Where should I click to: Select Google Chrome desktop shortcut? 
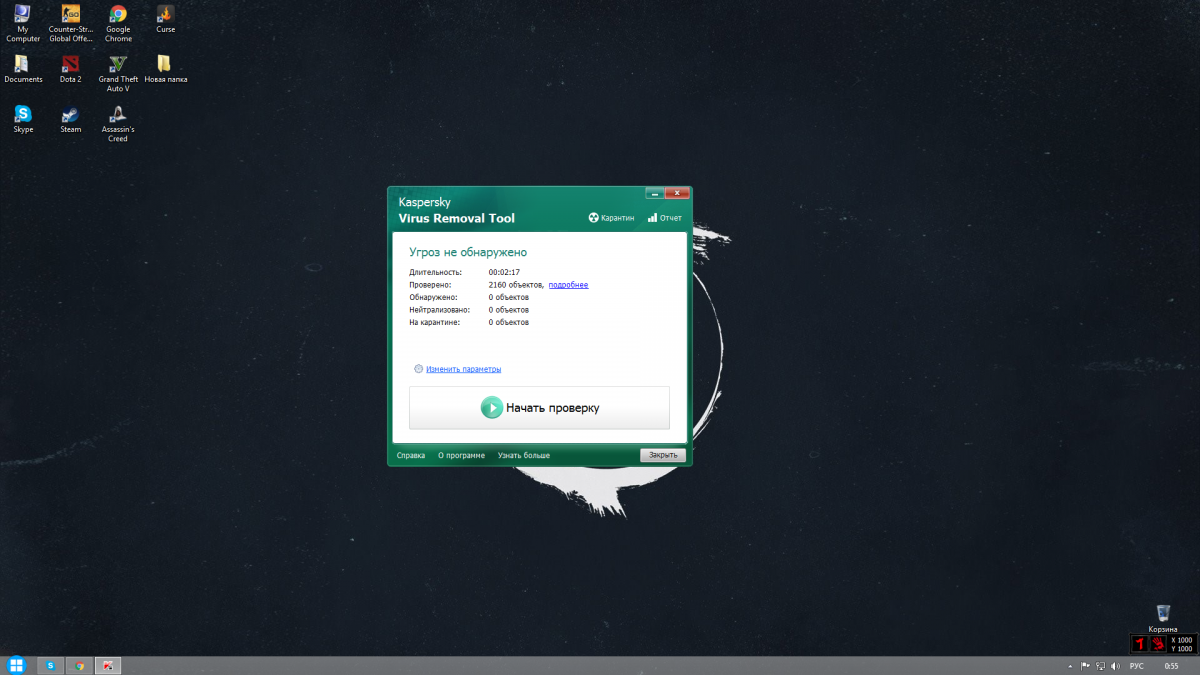point(118,24)
